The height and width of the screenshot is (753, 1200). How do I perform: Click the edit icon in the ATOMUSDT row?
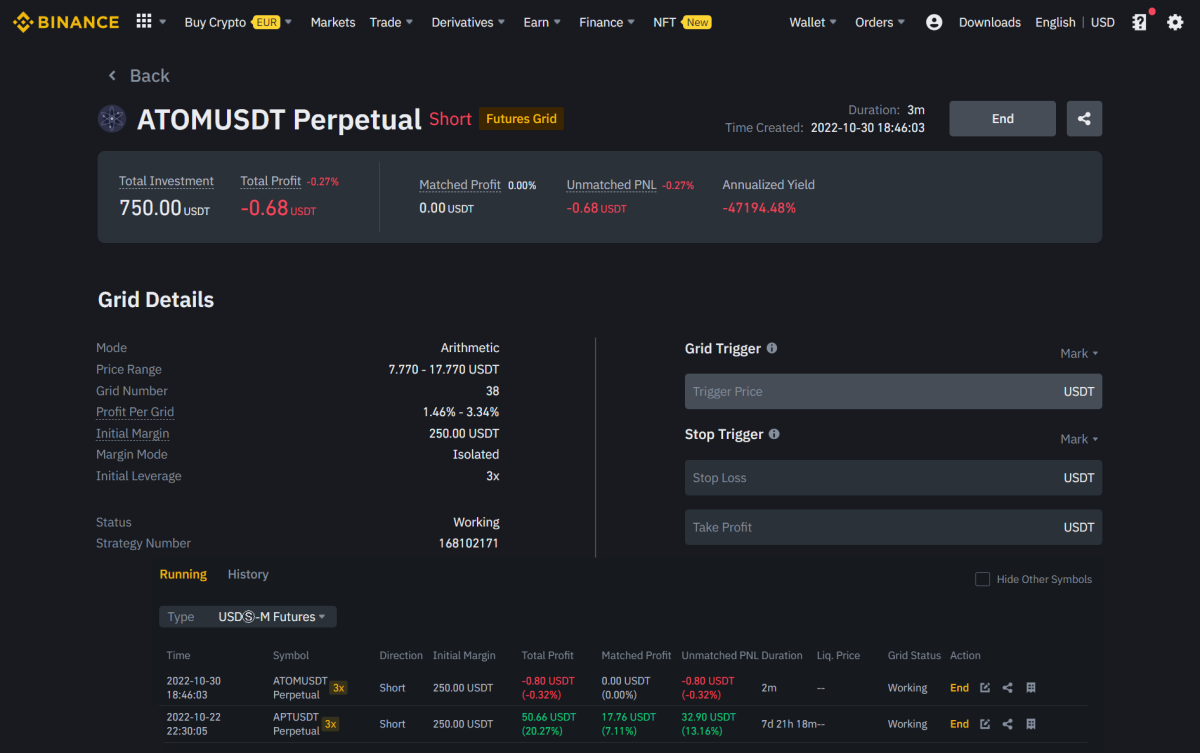[x=985, y=688]
